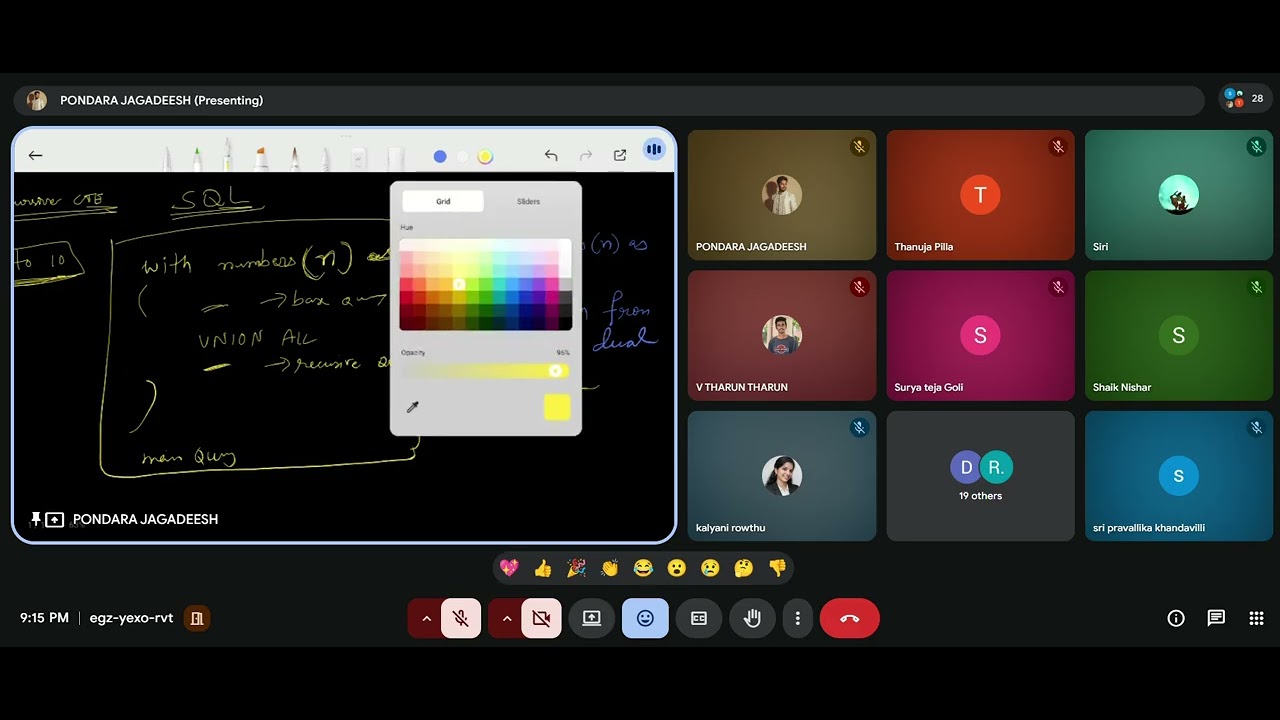Select the blue color dot in the toolbar
The width and height of the screenshot is (1280, 720).
tap(440, 156)
